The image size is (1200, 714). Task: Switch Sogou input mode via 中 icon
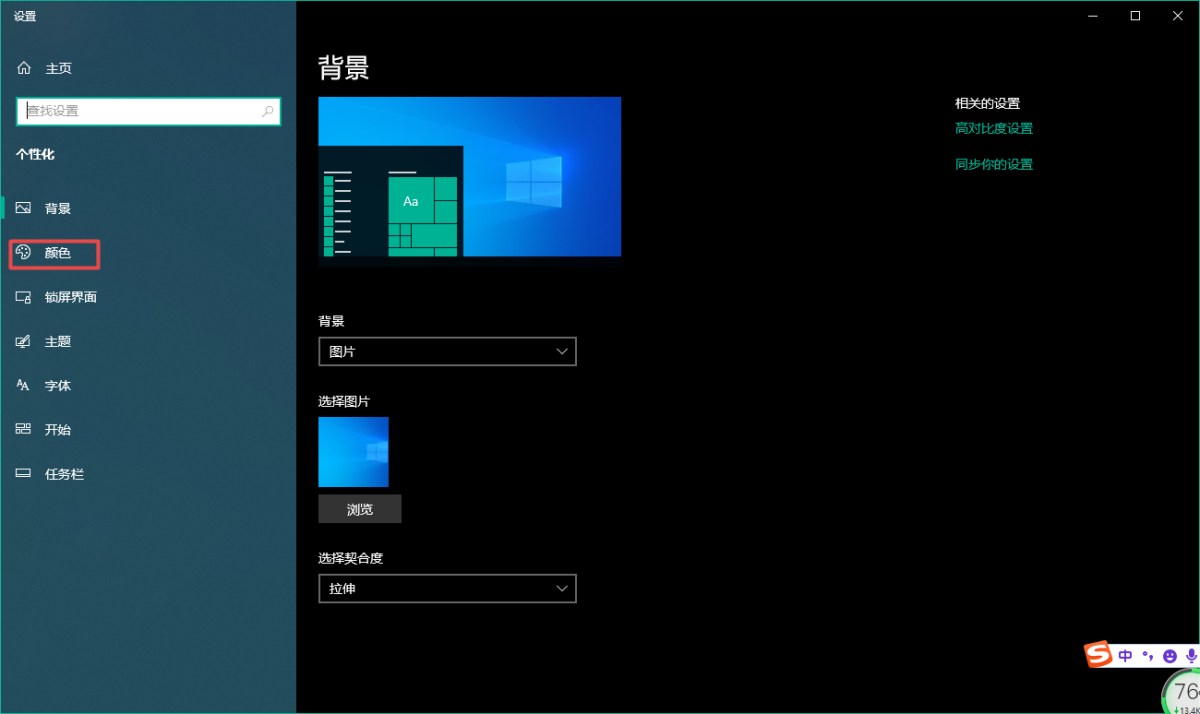[x=1126, y=656]
